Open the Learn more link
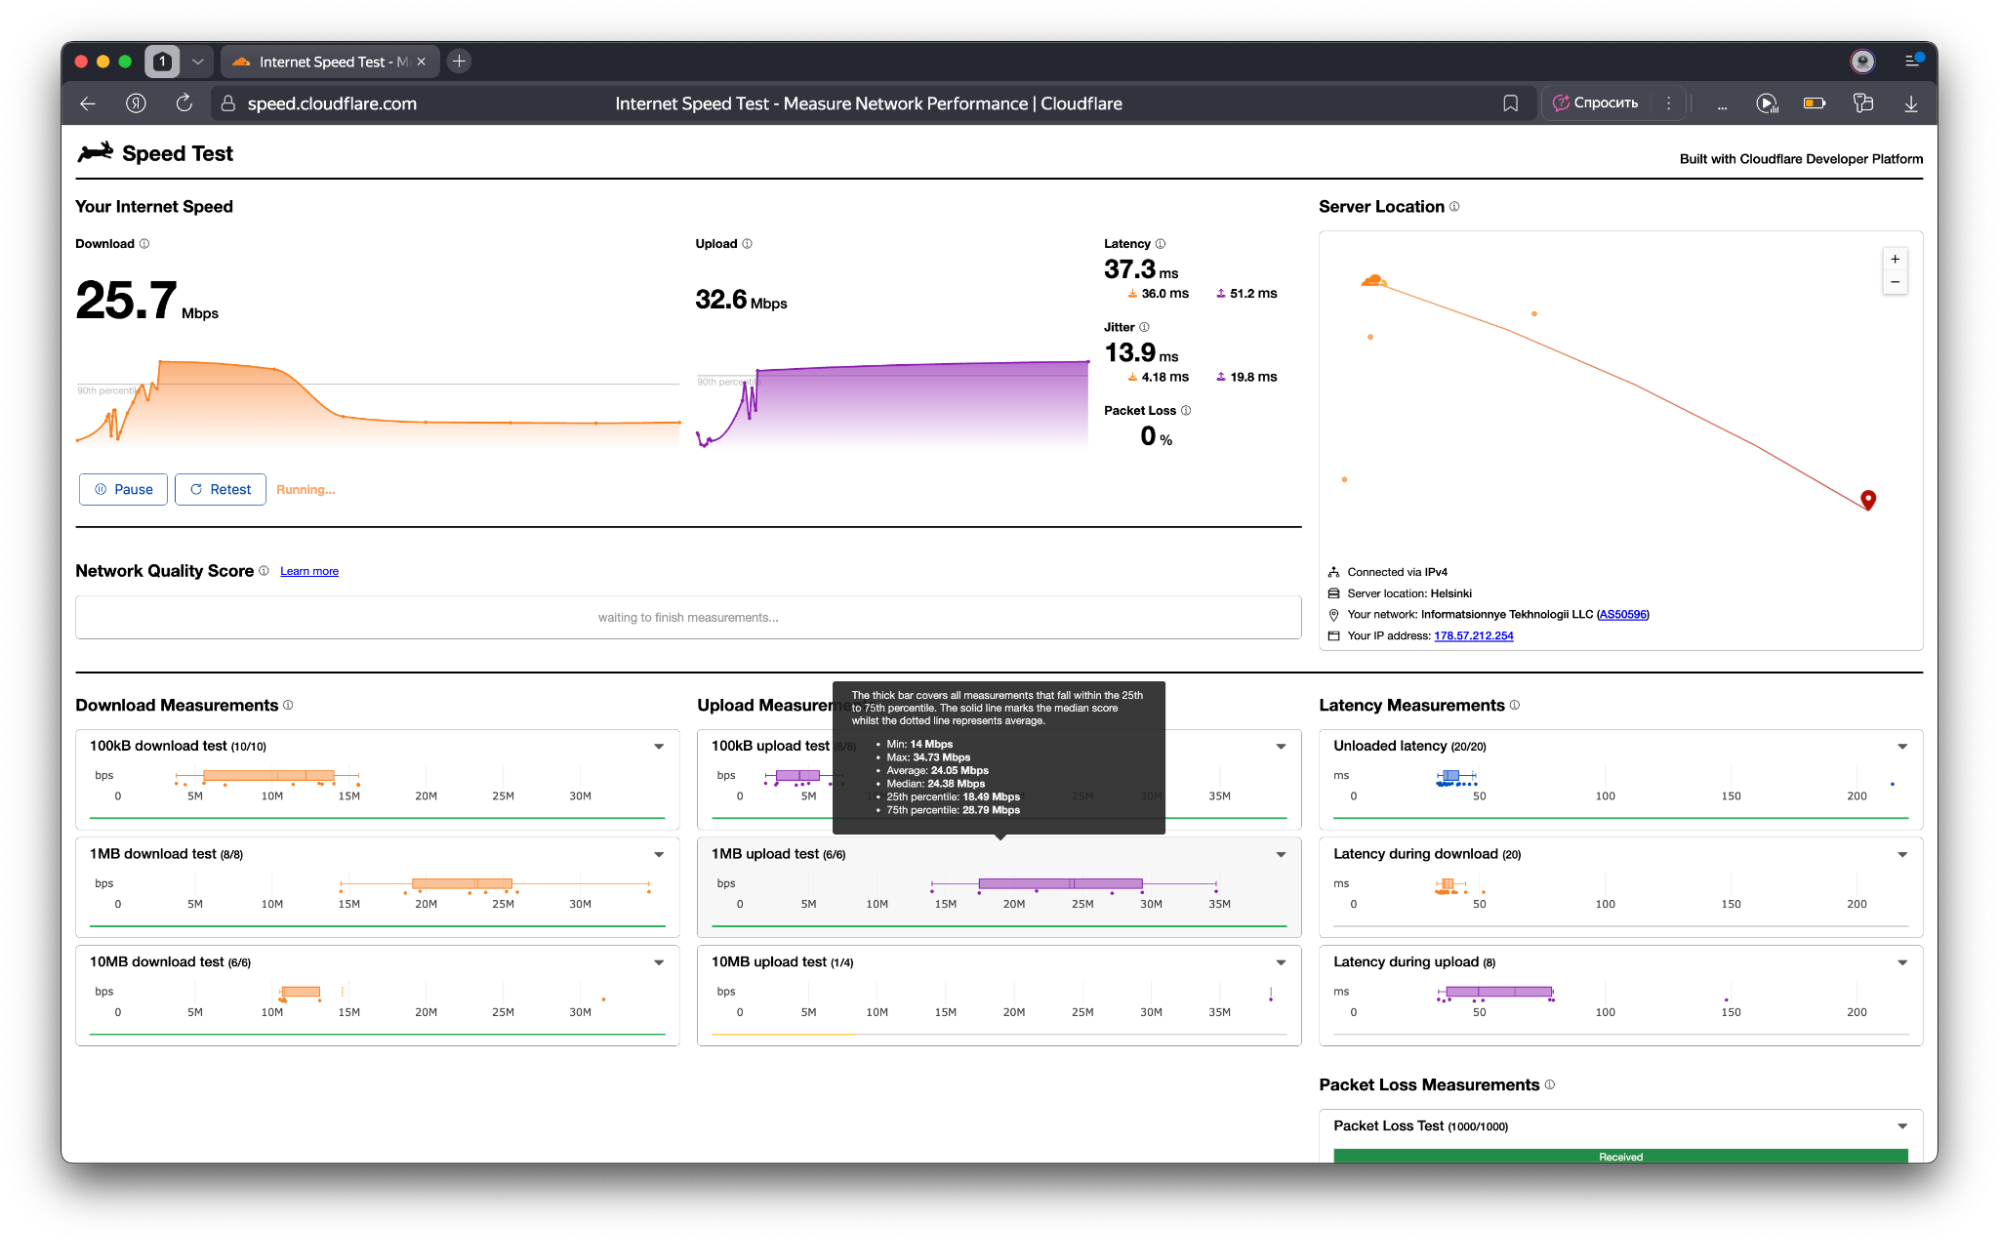 point(309,571)
